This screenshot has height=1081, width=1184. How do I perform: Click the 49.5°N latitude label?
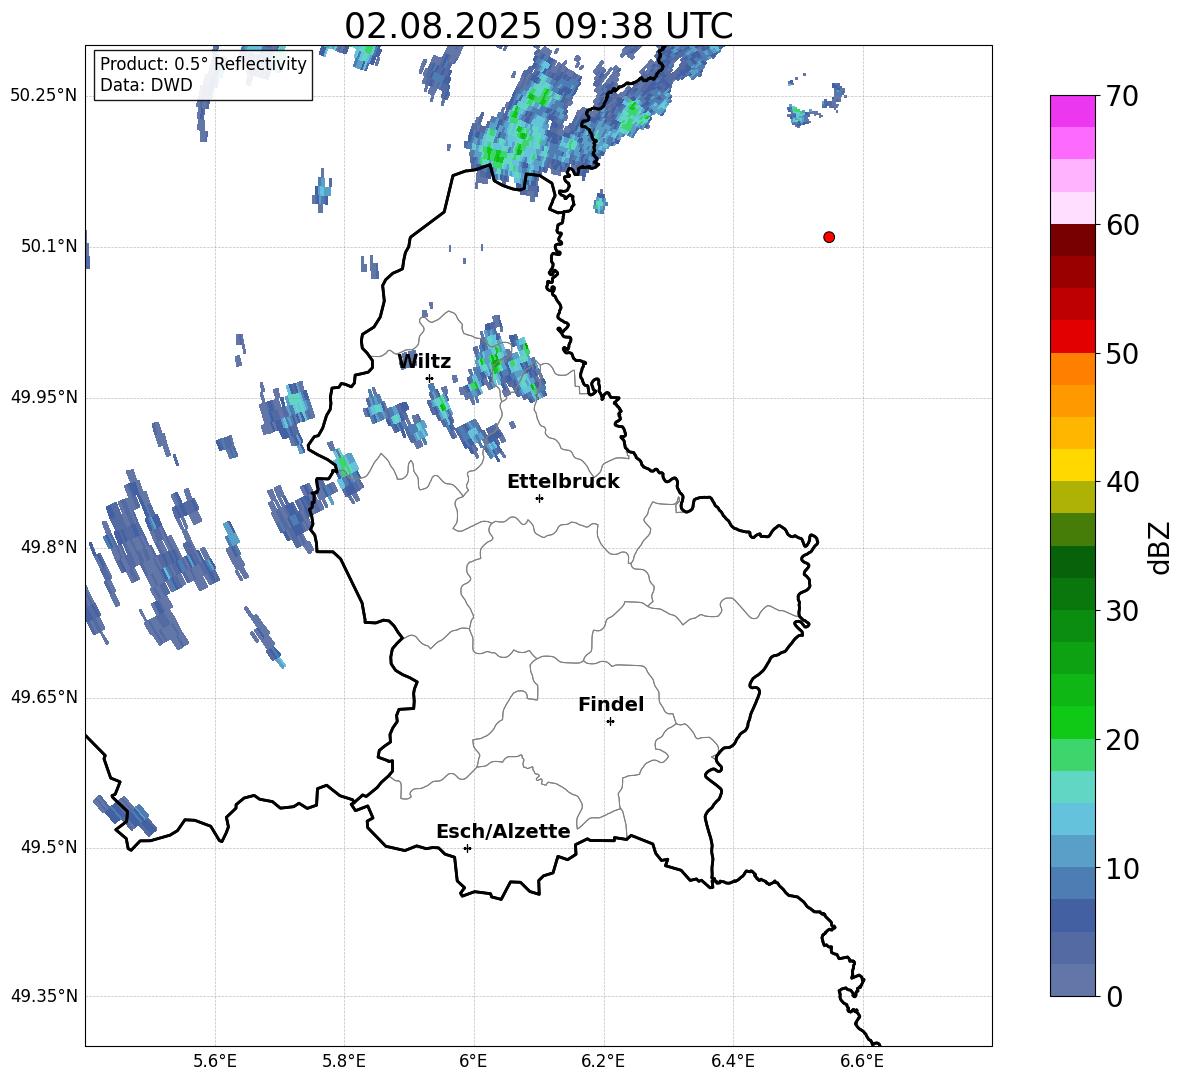click(49, 847)
